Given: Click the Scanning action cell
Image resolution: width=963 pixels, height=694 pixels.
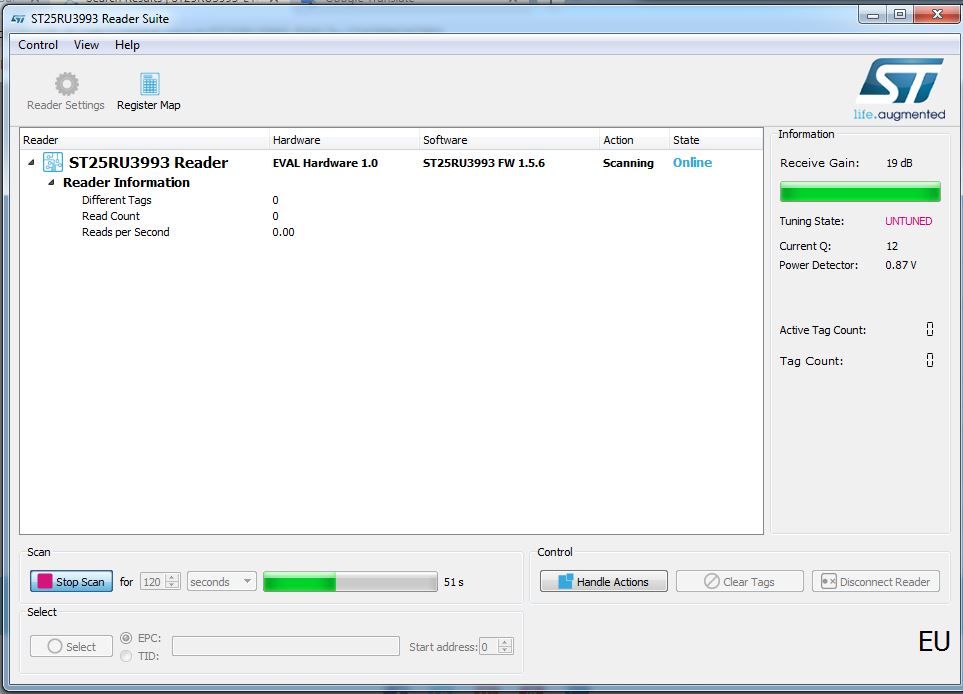Looking at the screenshot, I should [628, 163].
